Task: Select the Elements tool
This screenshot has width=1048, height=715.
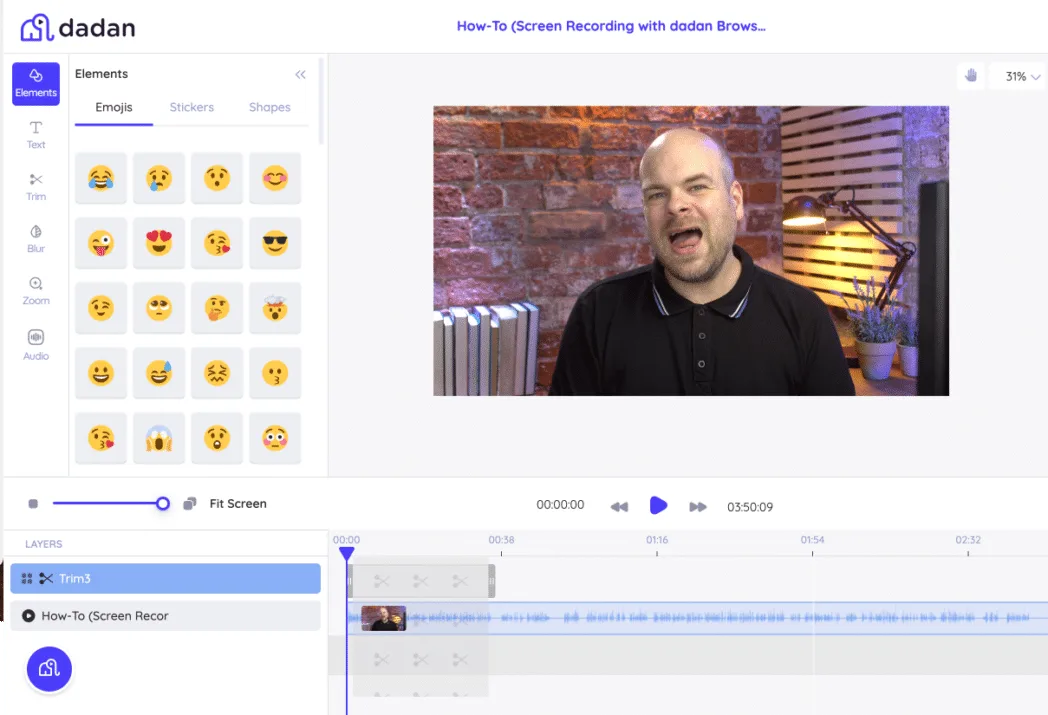Action: [x=35, y=84]
